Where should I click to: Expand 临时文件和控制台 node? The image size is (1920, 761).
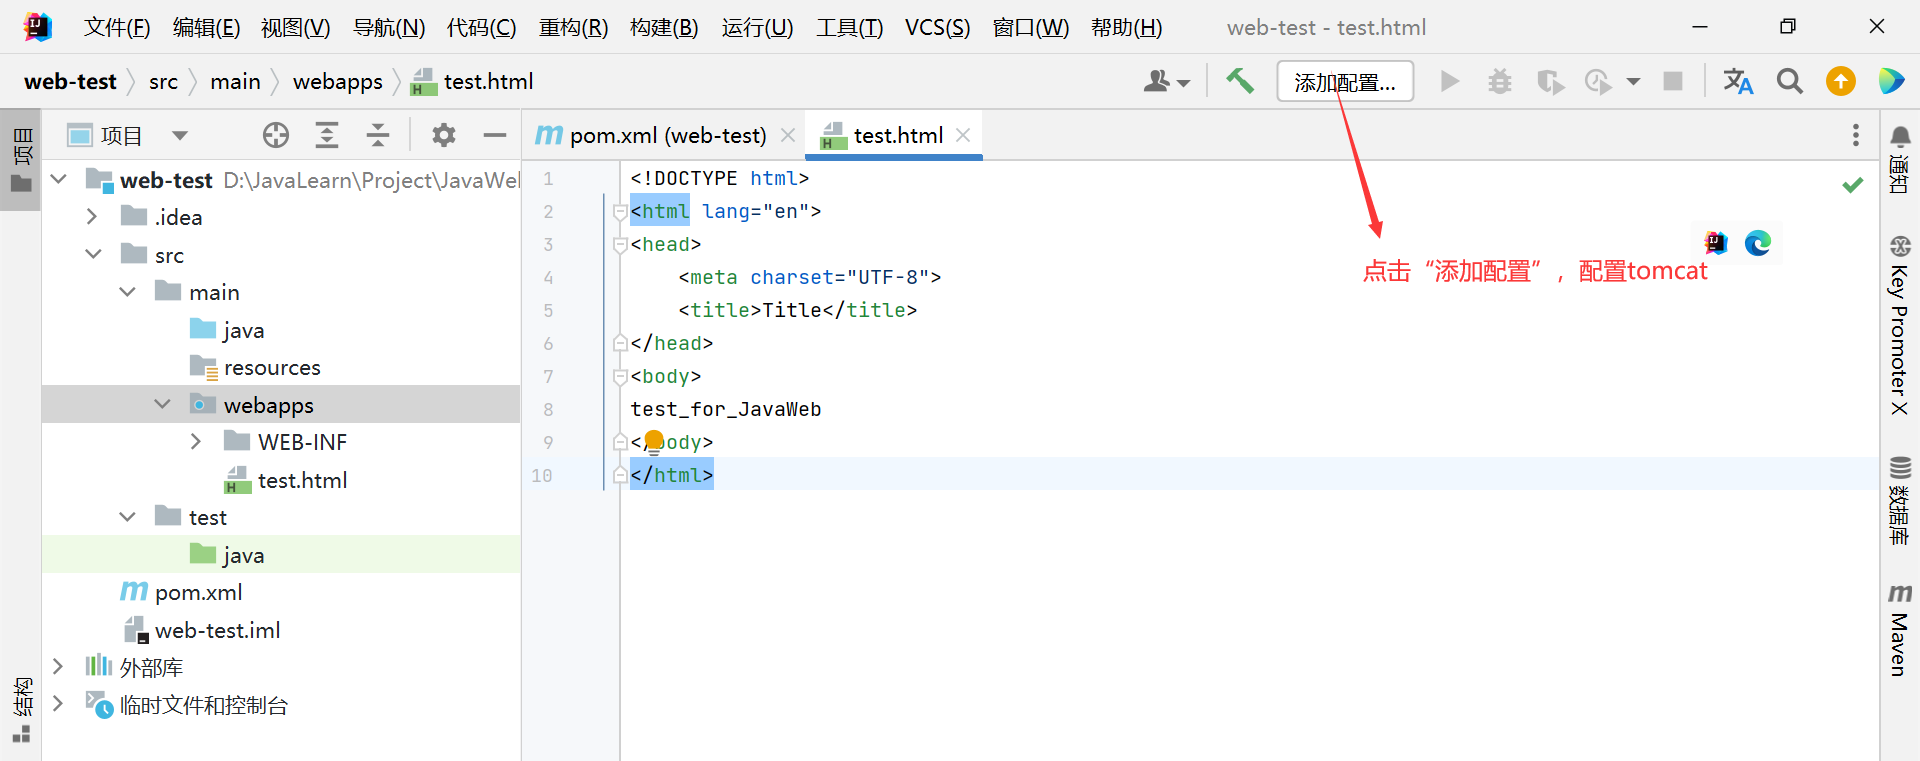(58, 705)
